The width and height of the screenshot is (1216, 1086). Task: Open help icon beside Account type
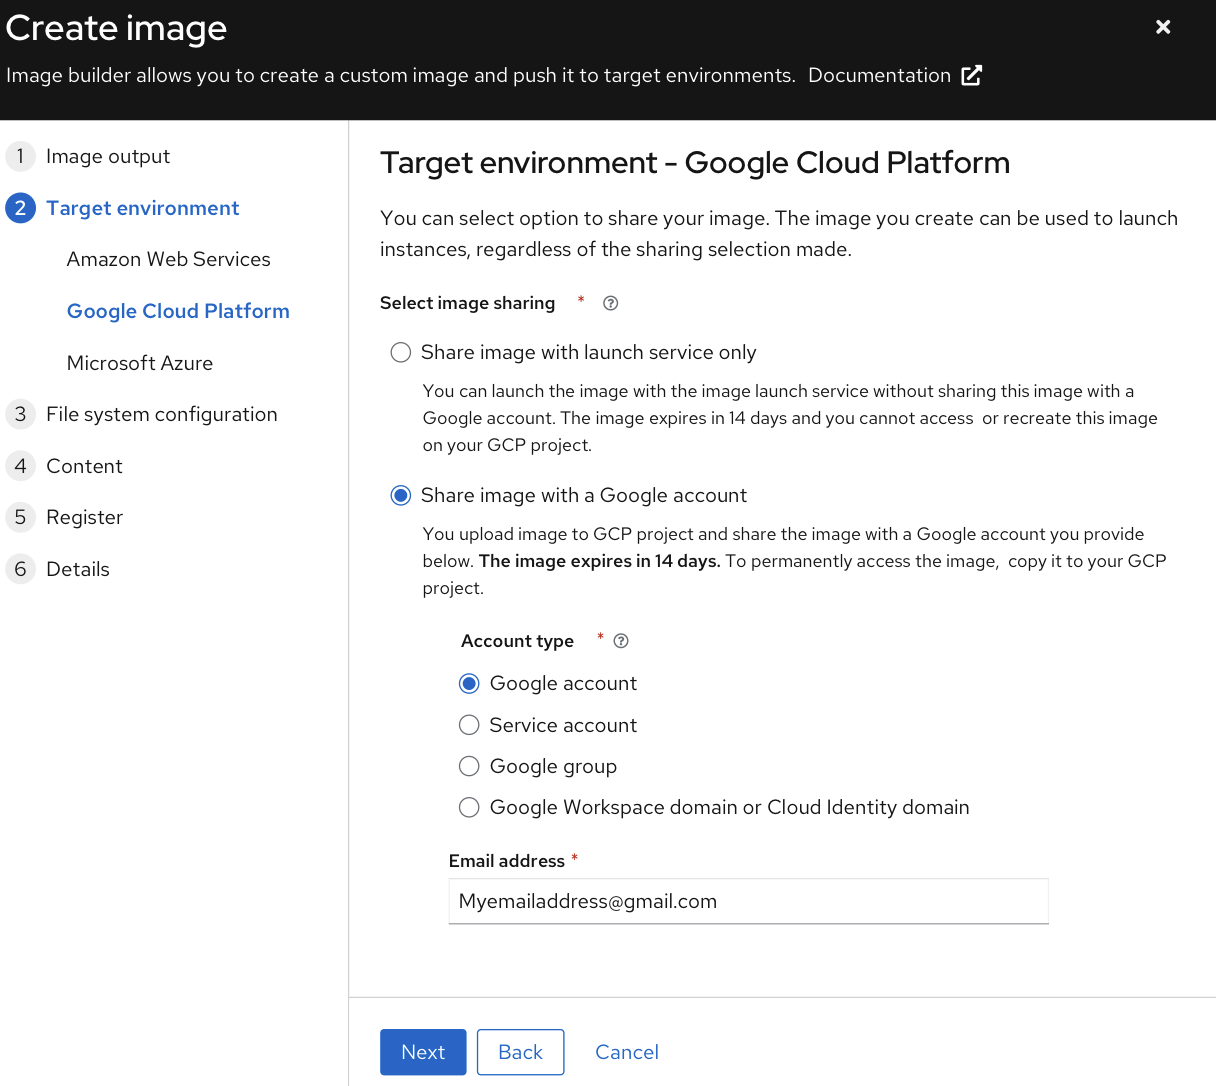(x=621, y=641)
